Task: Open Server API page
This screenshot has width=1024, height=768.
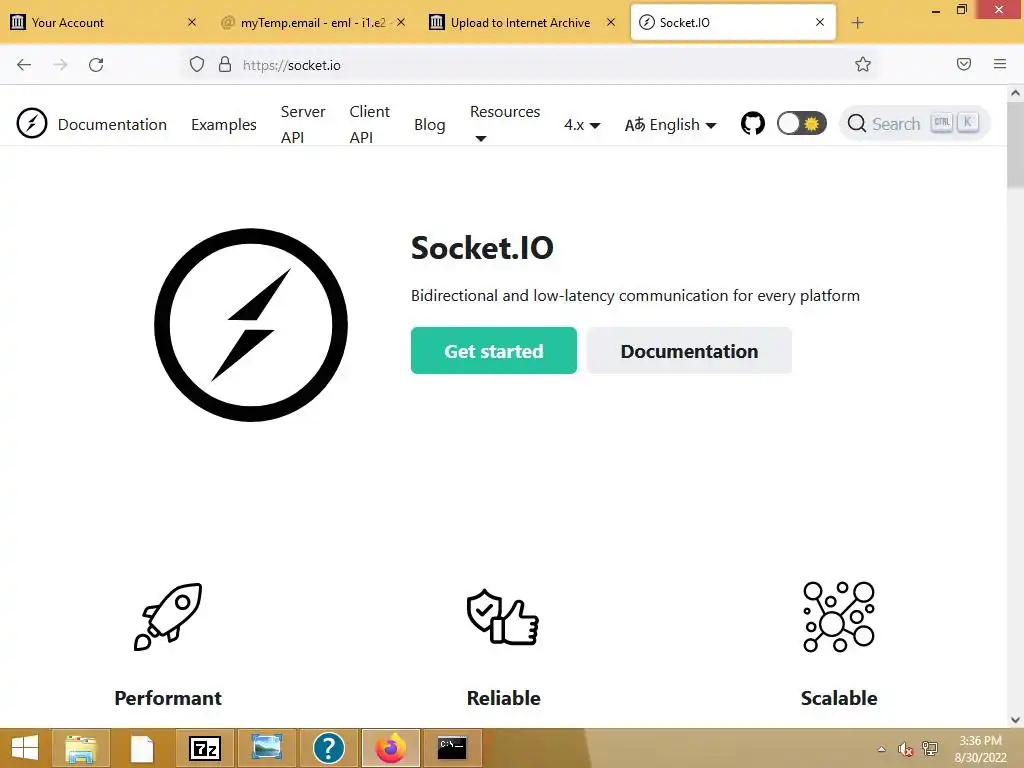Action: click(303, 124)
